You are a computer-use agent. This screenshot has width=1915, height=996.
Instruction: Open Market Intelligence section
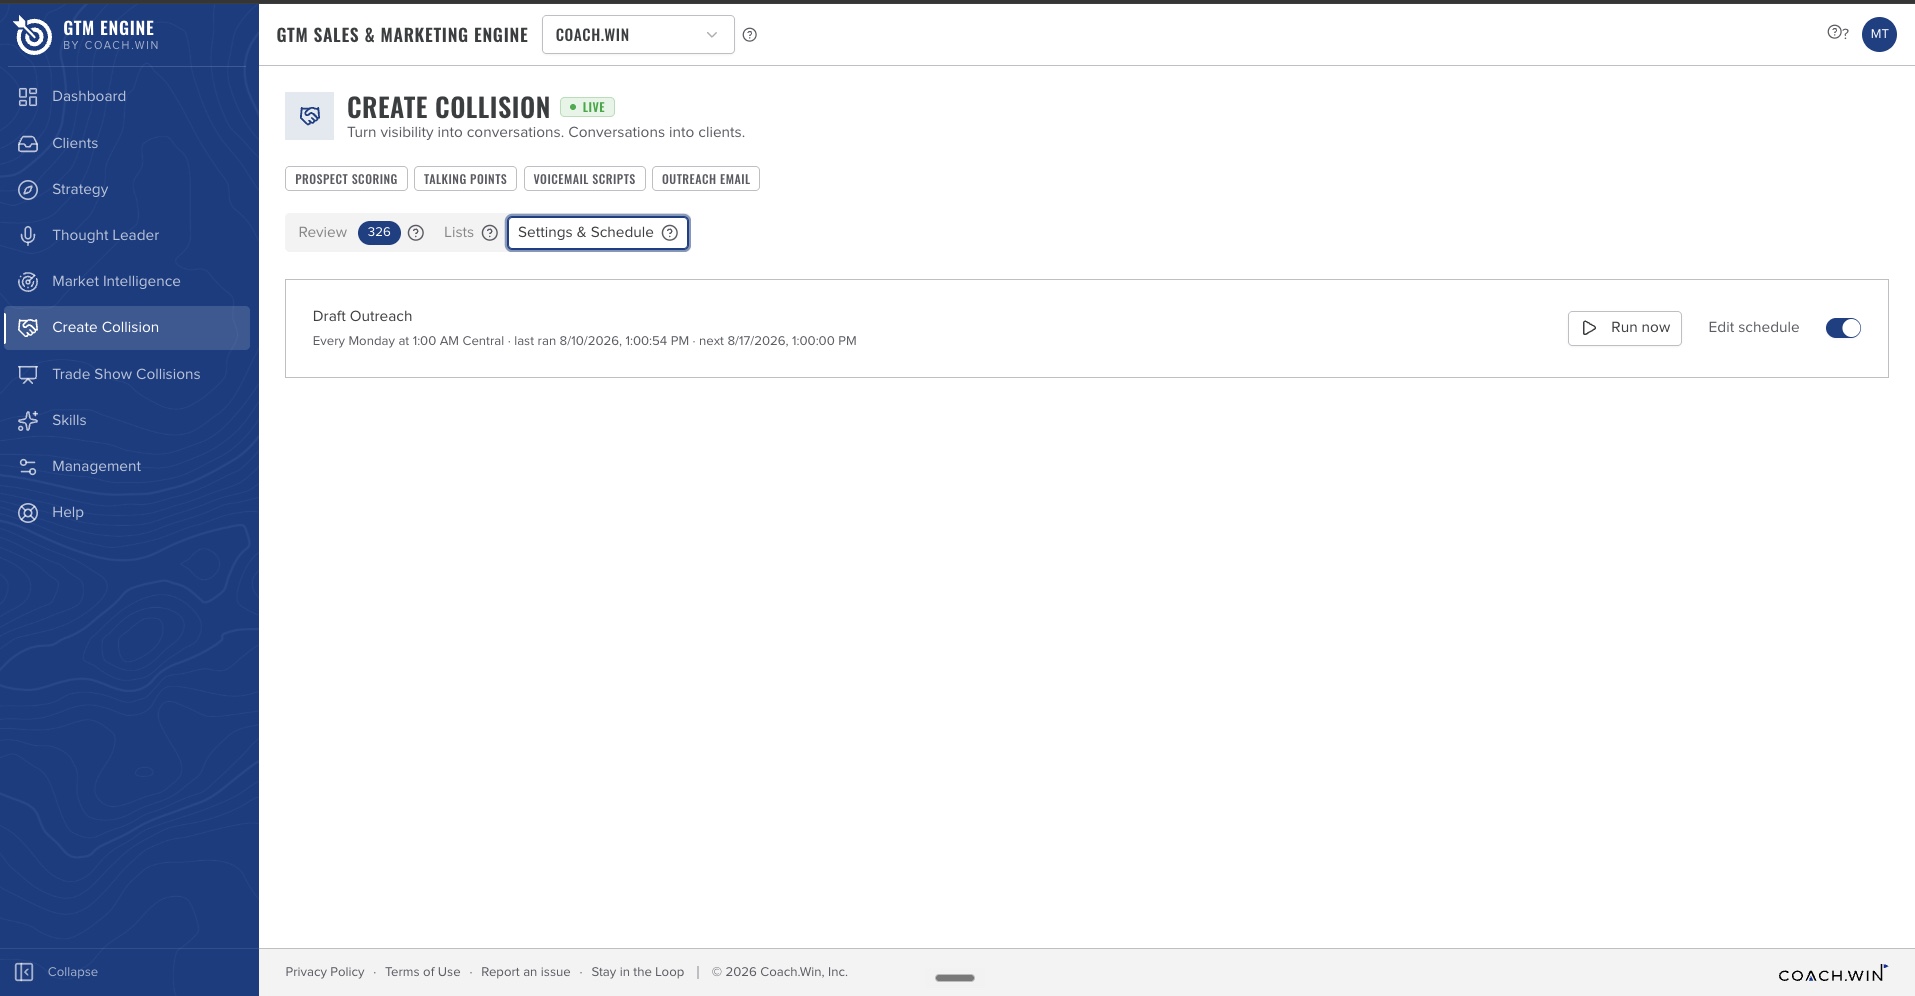(127, 282)
